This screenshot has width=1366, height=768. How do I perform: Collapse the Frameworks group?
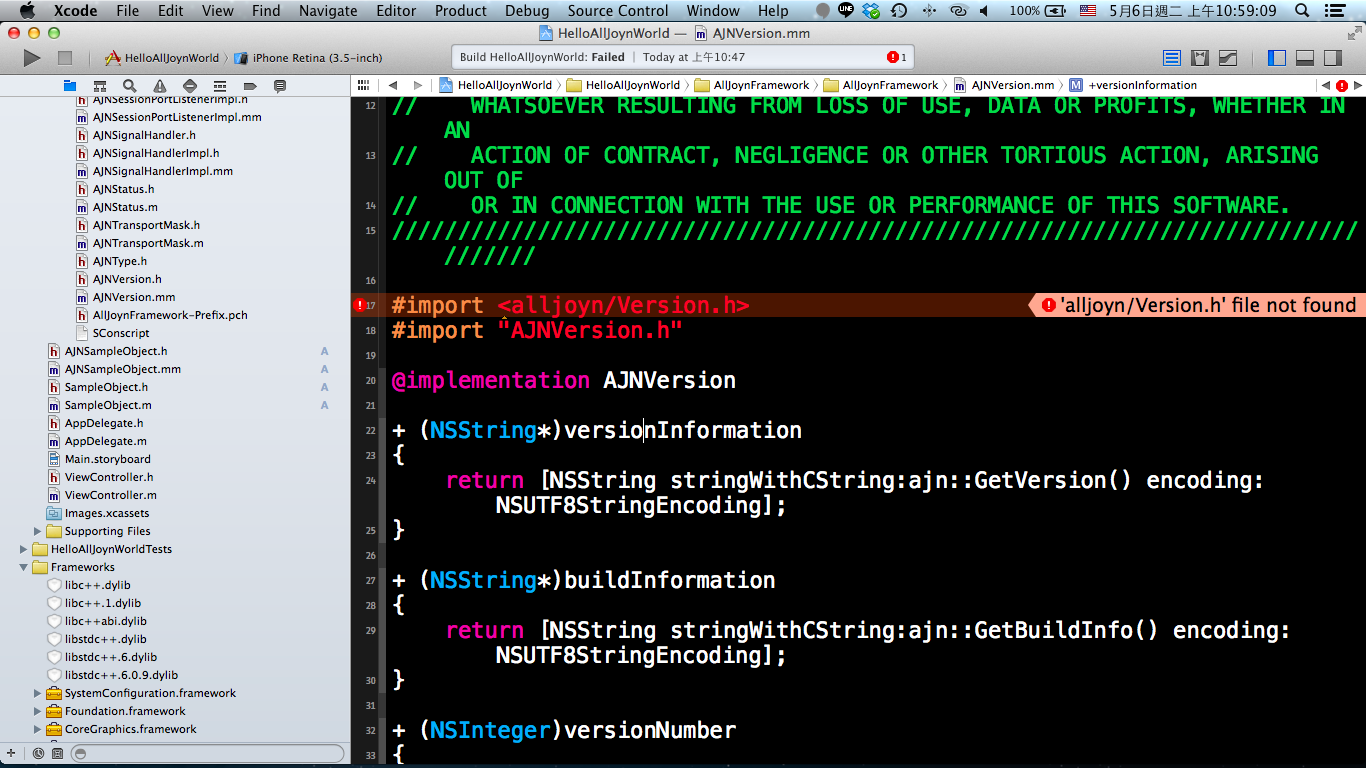25,567
